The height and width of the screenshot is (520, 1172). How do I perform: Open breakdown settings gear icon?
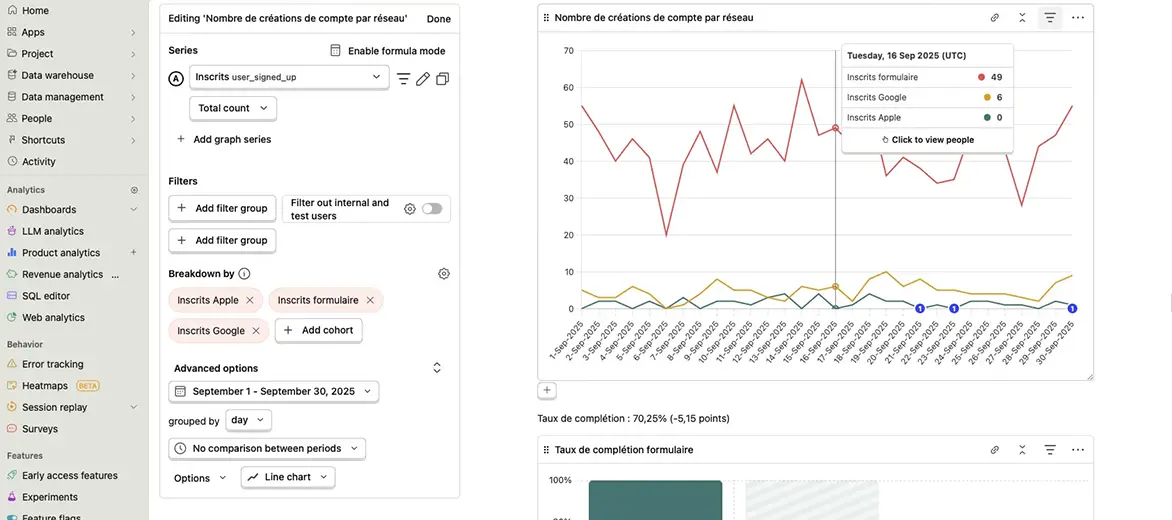444,274
